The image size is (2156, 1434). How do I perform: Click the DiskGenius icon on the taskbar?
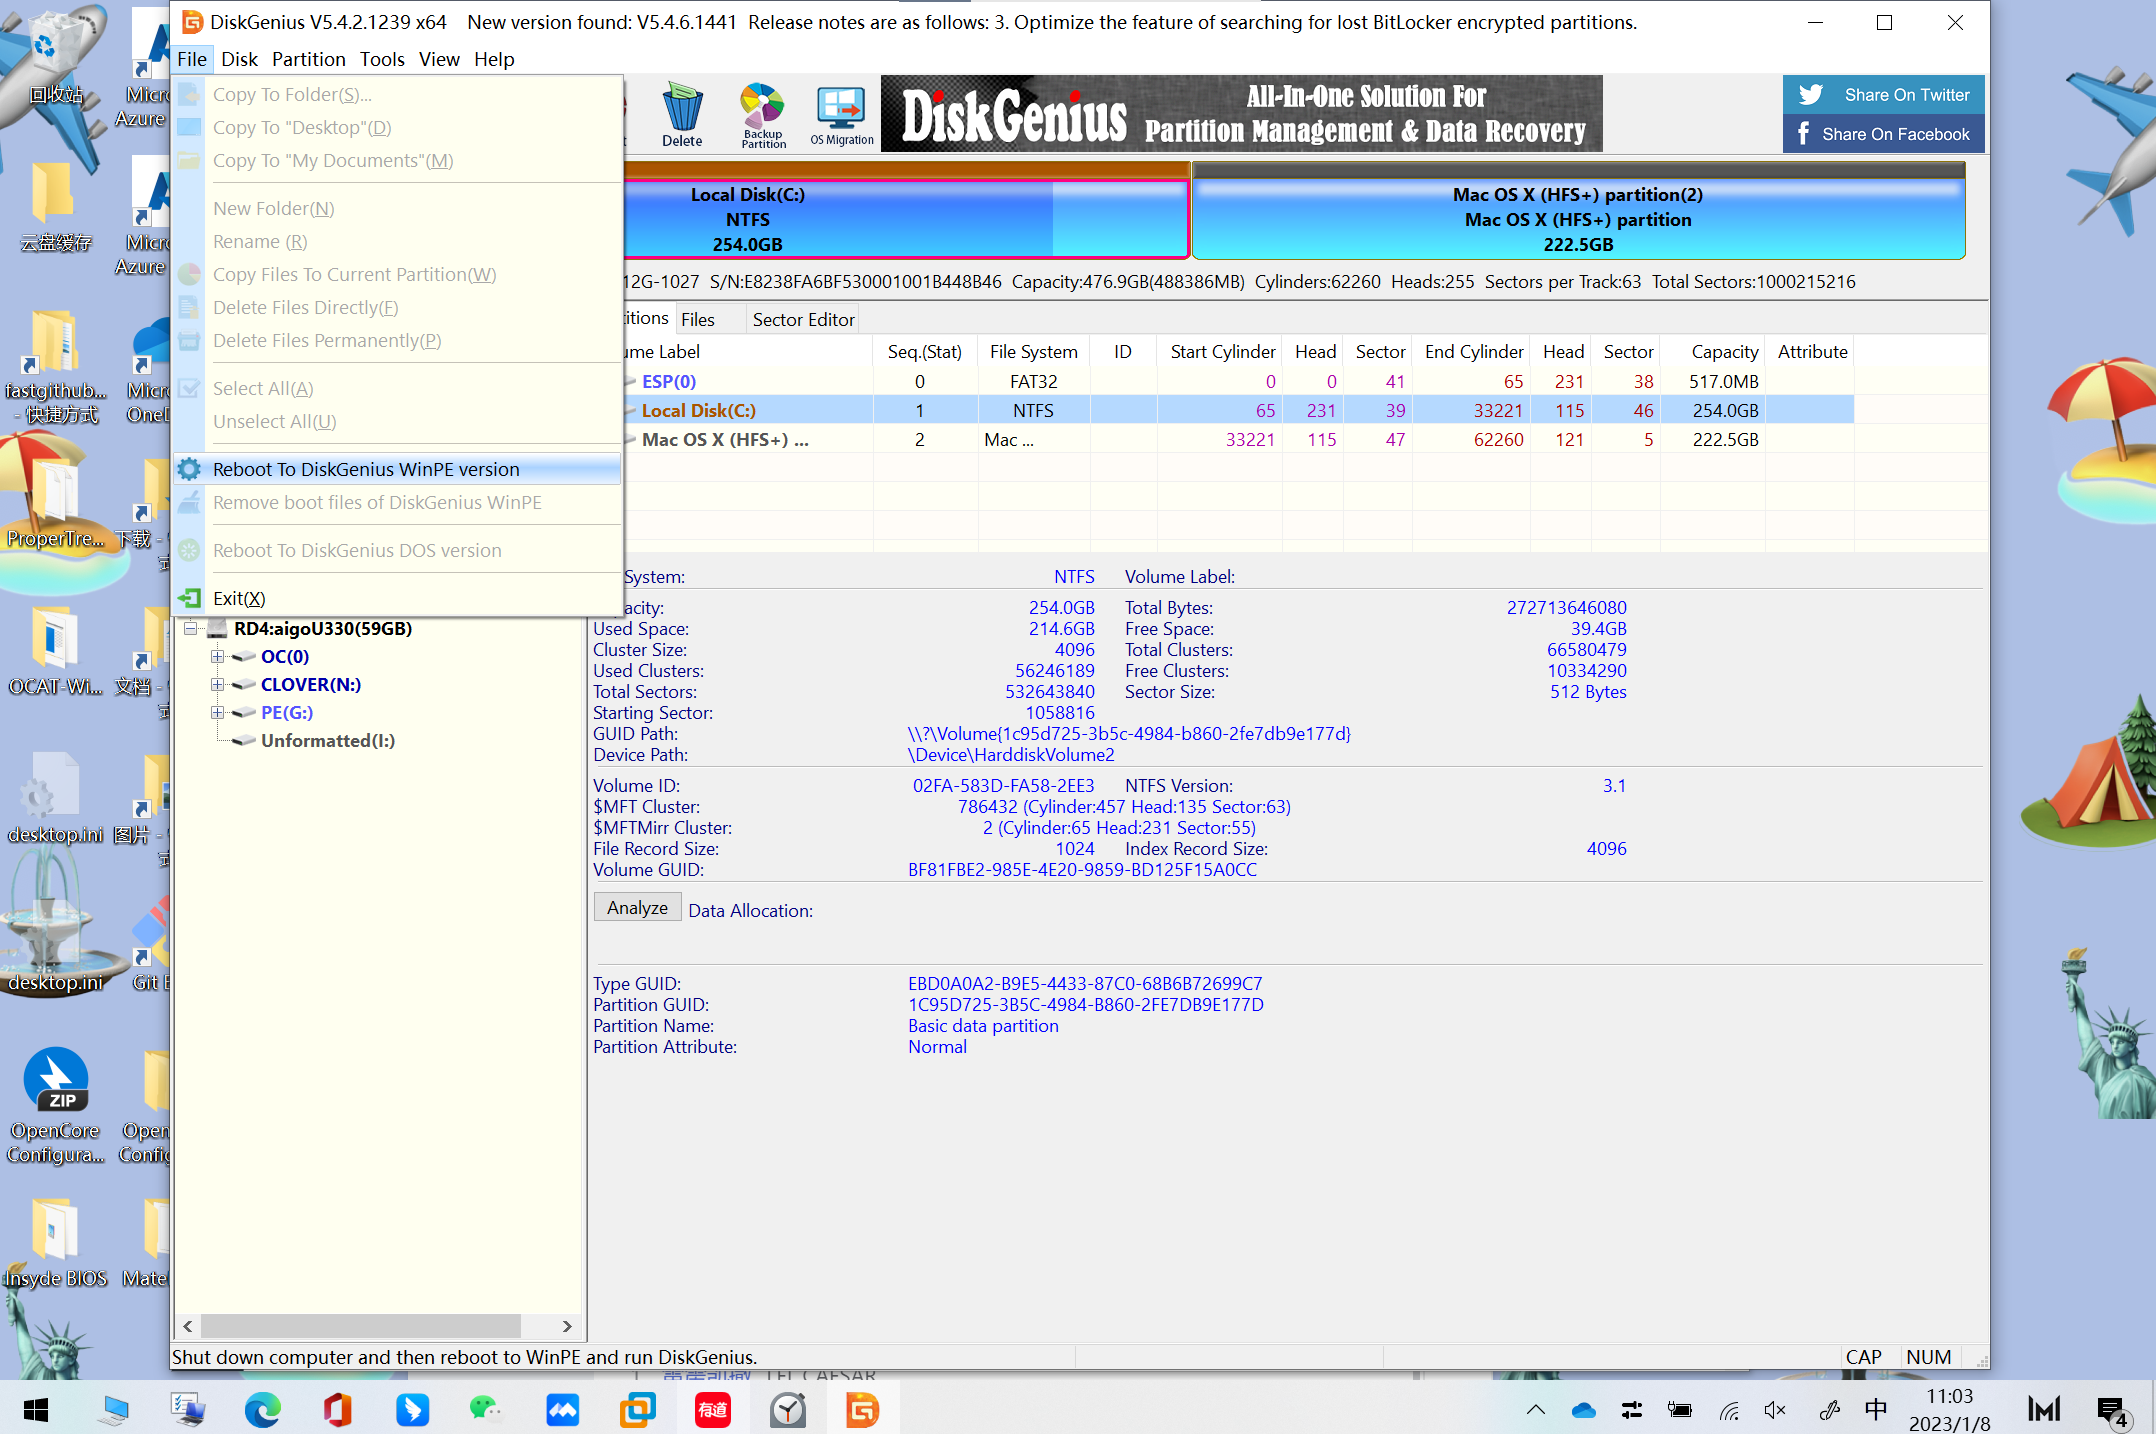[862, 1409]
